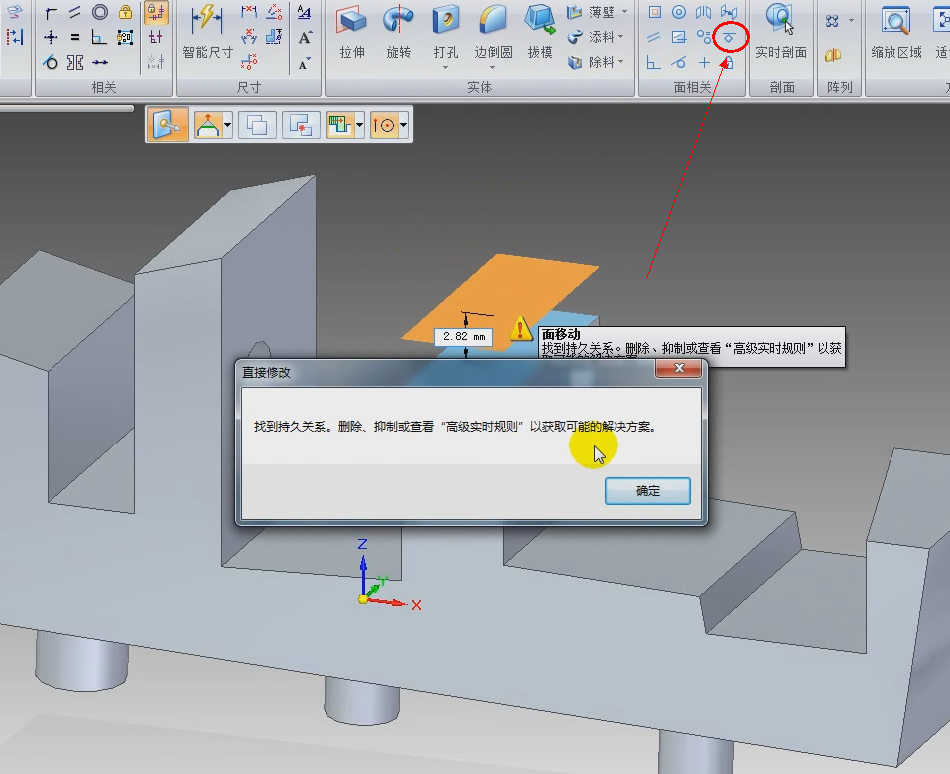This screenshot has width=950, height=774.
Task: Click the red-circled face relation icon
Action: pos(729,38)
